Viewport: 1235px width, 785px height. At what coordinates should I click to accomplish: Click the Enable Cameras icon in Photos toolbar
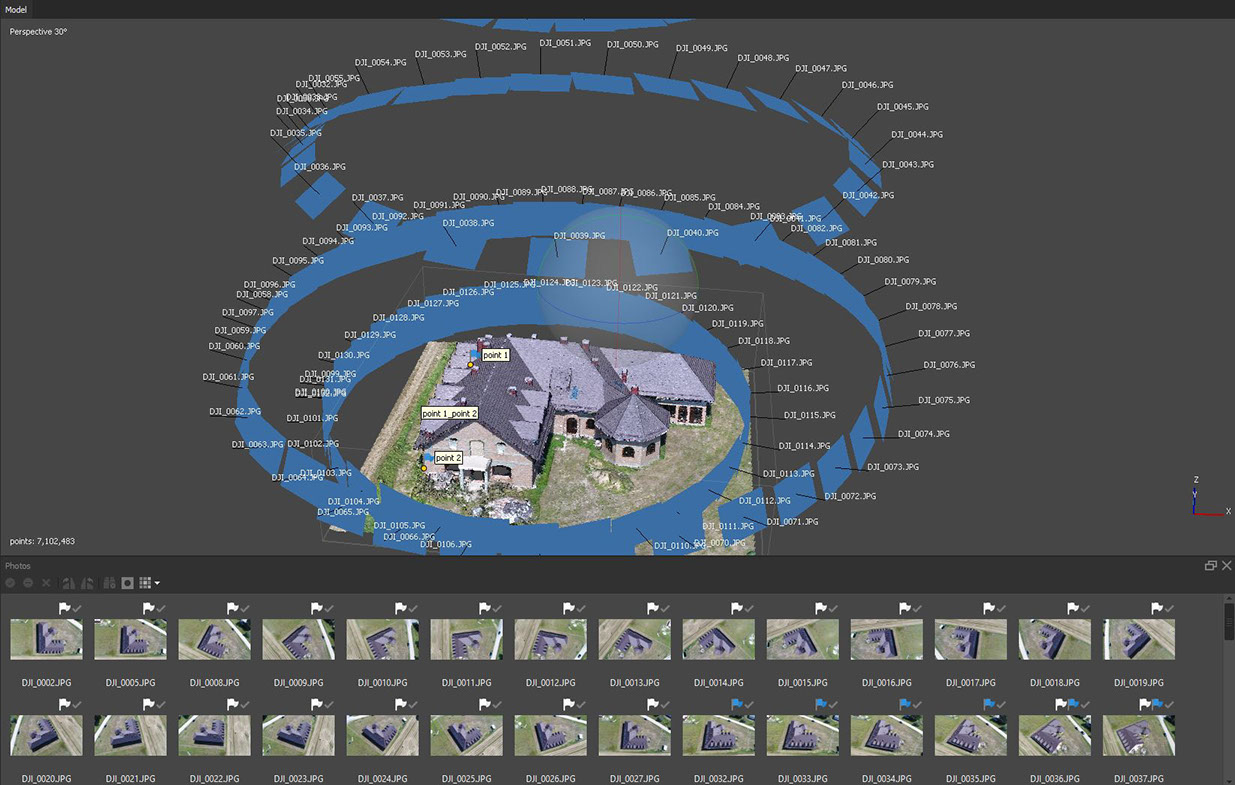tap(10, 583)
